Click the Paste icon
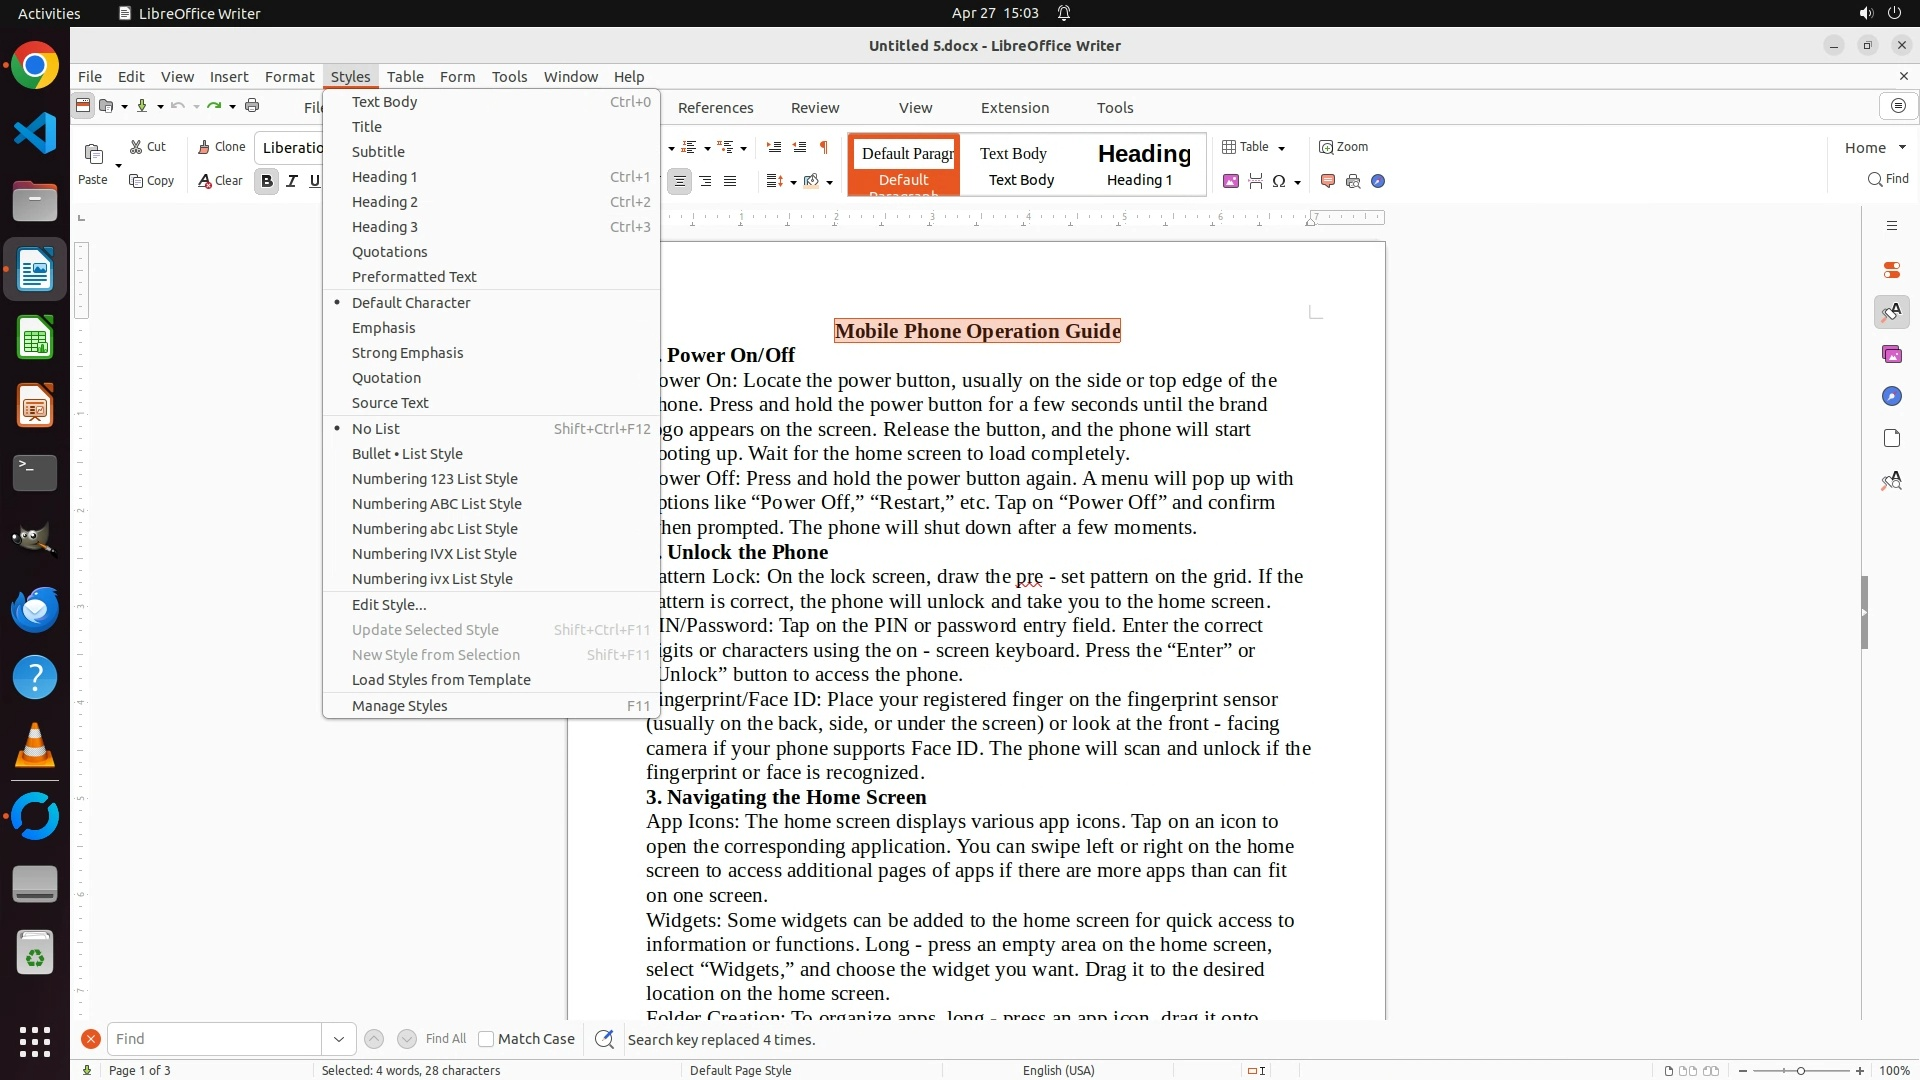The height and width of the screenshot is (1080, 1920). 94,154
